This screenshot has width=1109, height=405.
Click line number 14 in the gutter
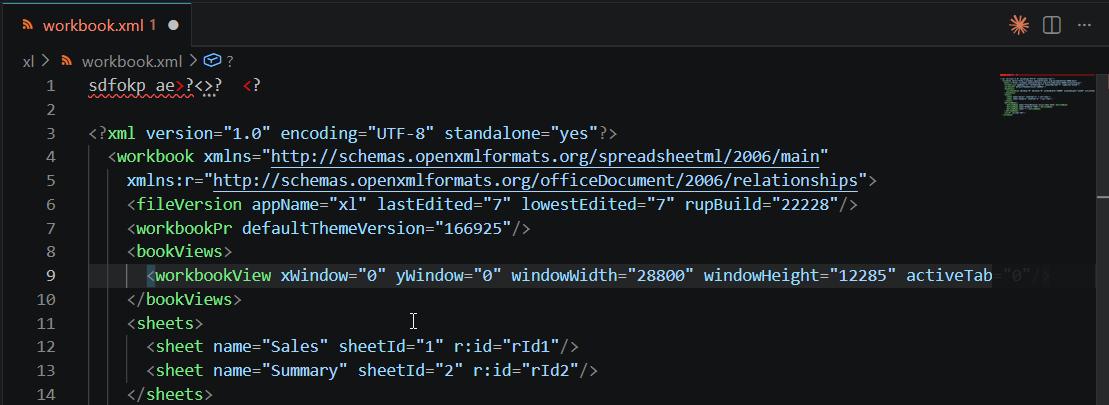pyautogui.click(x=45, y=394)
